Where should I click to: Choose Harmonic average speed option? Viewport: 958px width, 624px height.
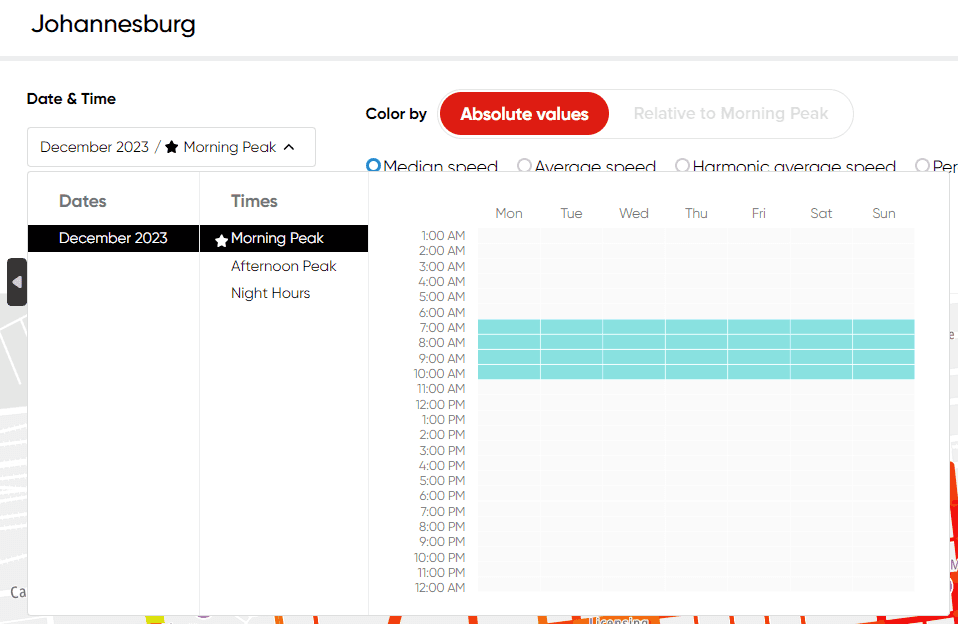tap(682, 166)
